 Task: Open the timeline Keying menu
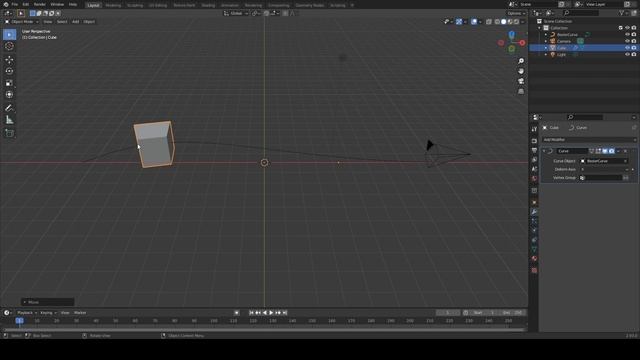coord(48,313)
